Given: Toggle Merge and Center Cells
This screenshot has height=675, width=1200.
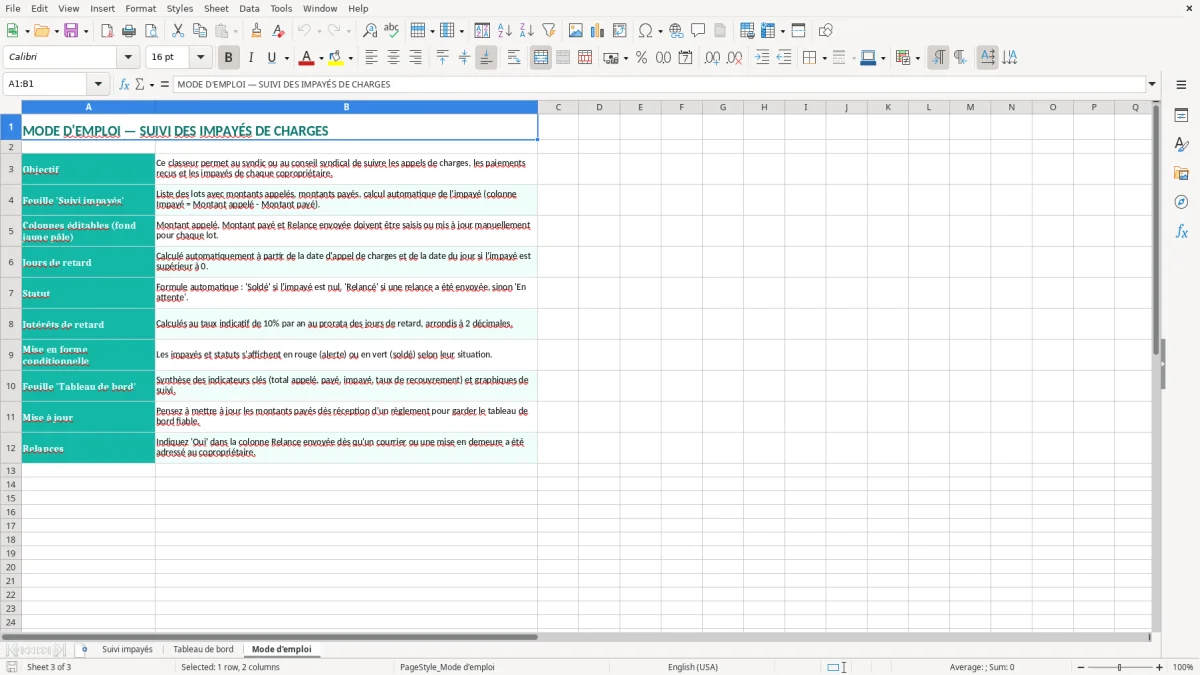Looking at the screenshot, I should tap(541, 58).
